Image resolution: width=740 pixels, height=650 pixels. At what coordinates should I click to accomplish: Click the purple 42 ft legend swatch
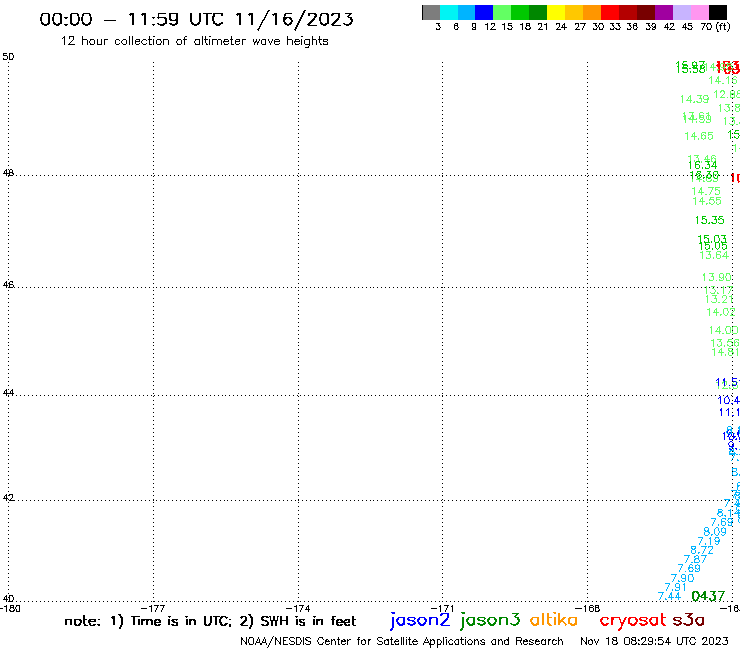tap(664, 12)
